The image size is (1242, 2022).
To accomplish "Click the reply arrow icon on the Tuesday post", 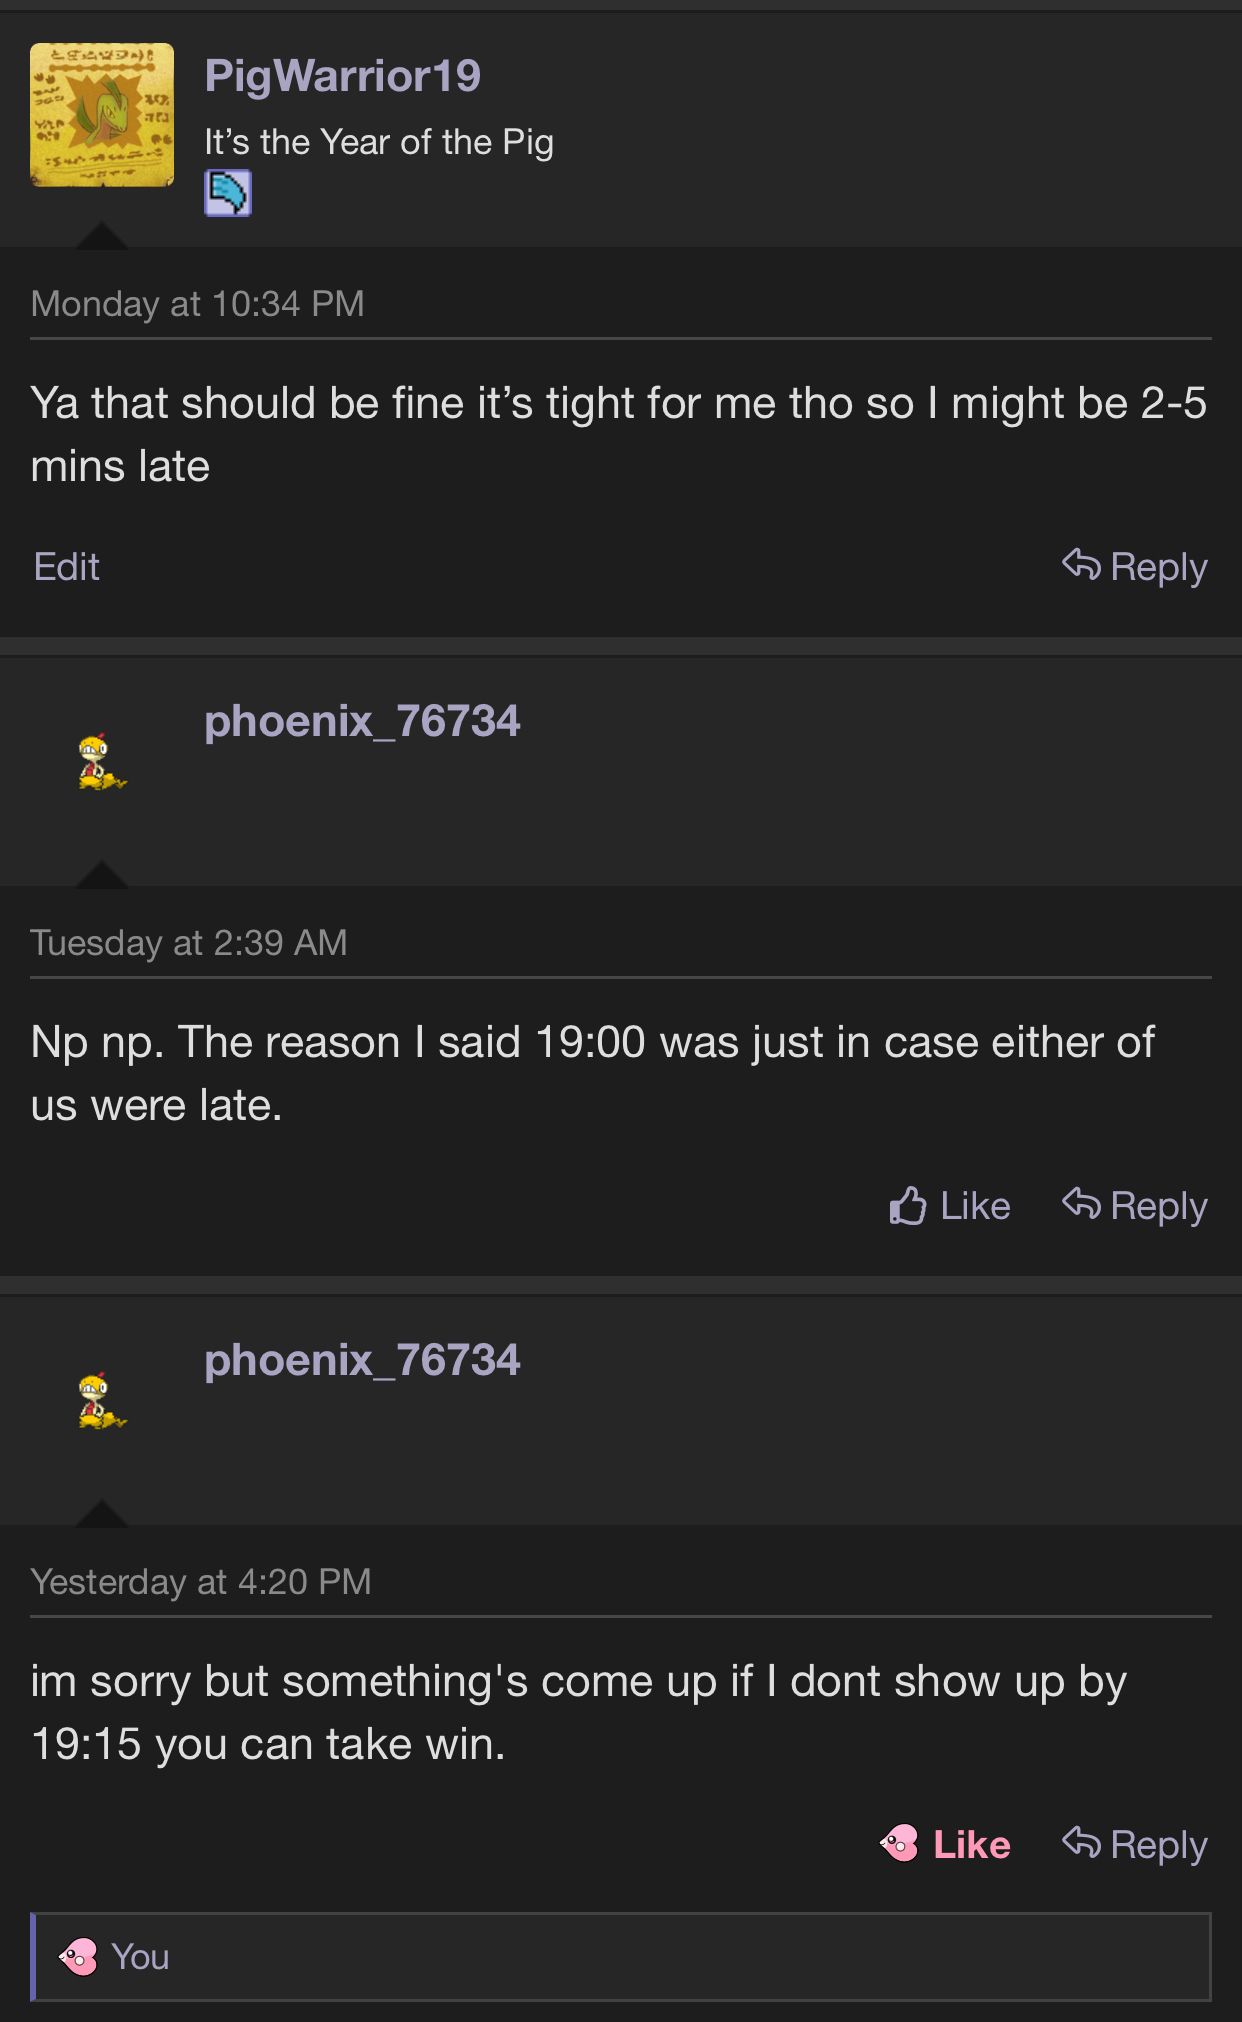I will pyautogui.click(x=1081, y=1204).
